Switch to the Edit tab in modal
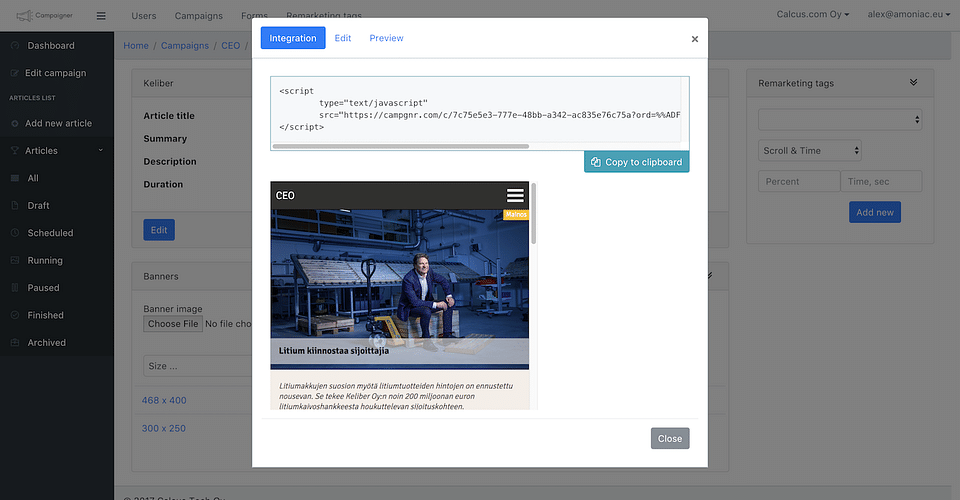This screenshot has height=500, width=960. [x=343, y=38]
